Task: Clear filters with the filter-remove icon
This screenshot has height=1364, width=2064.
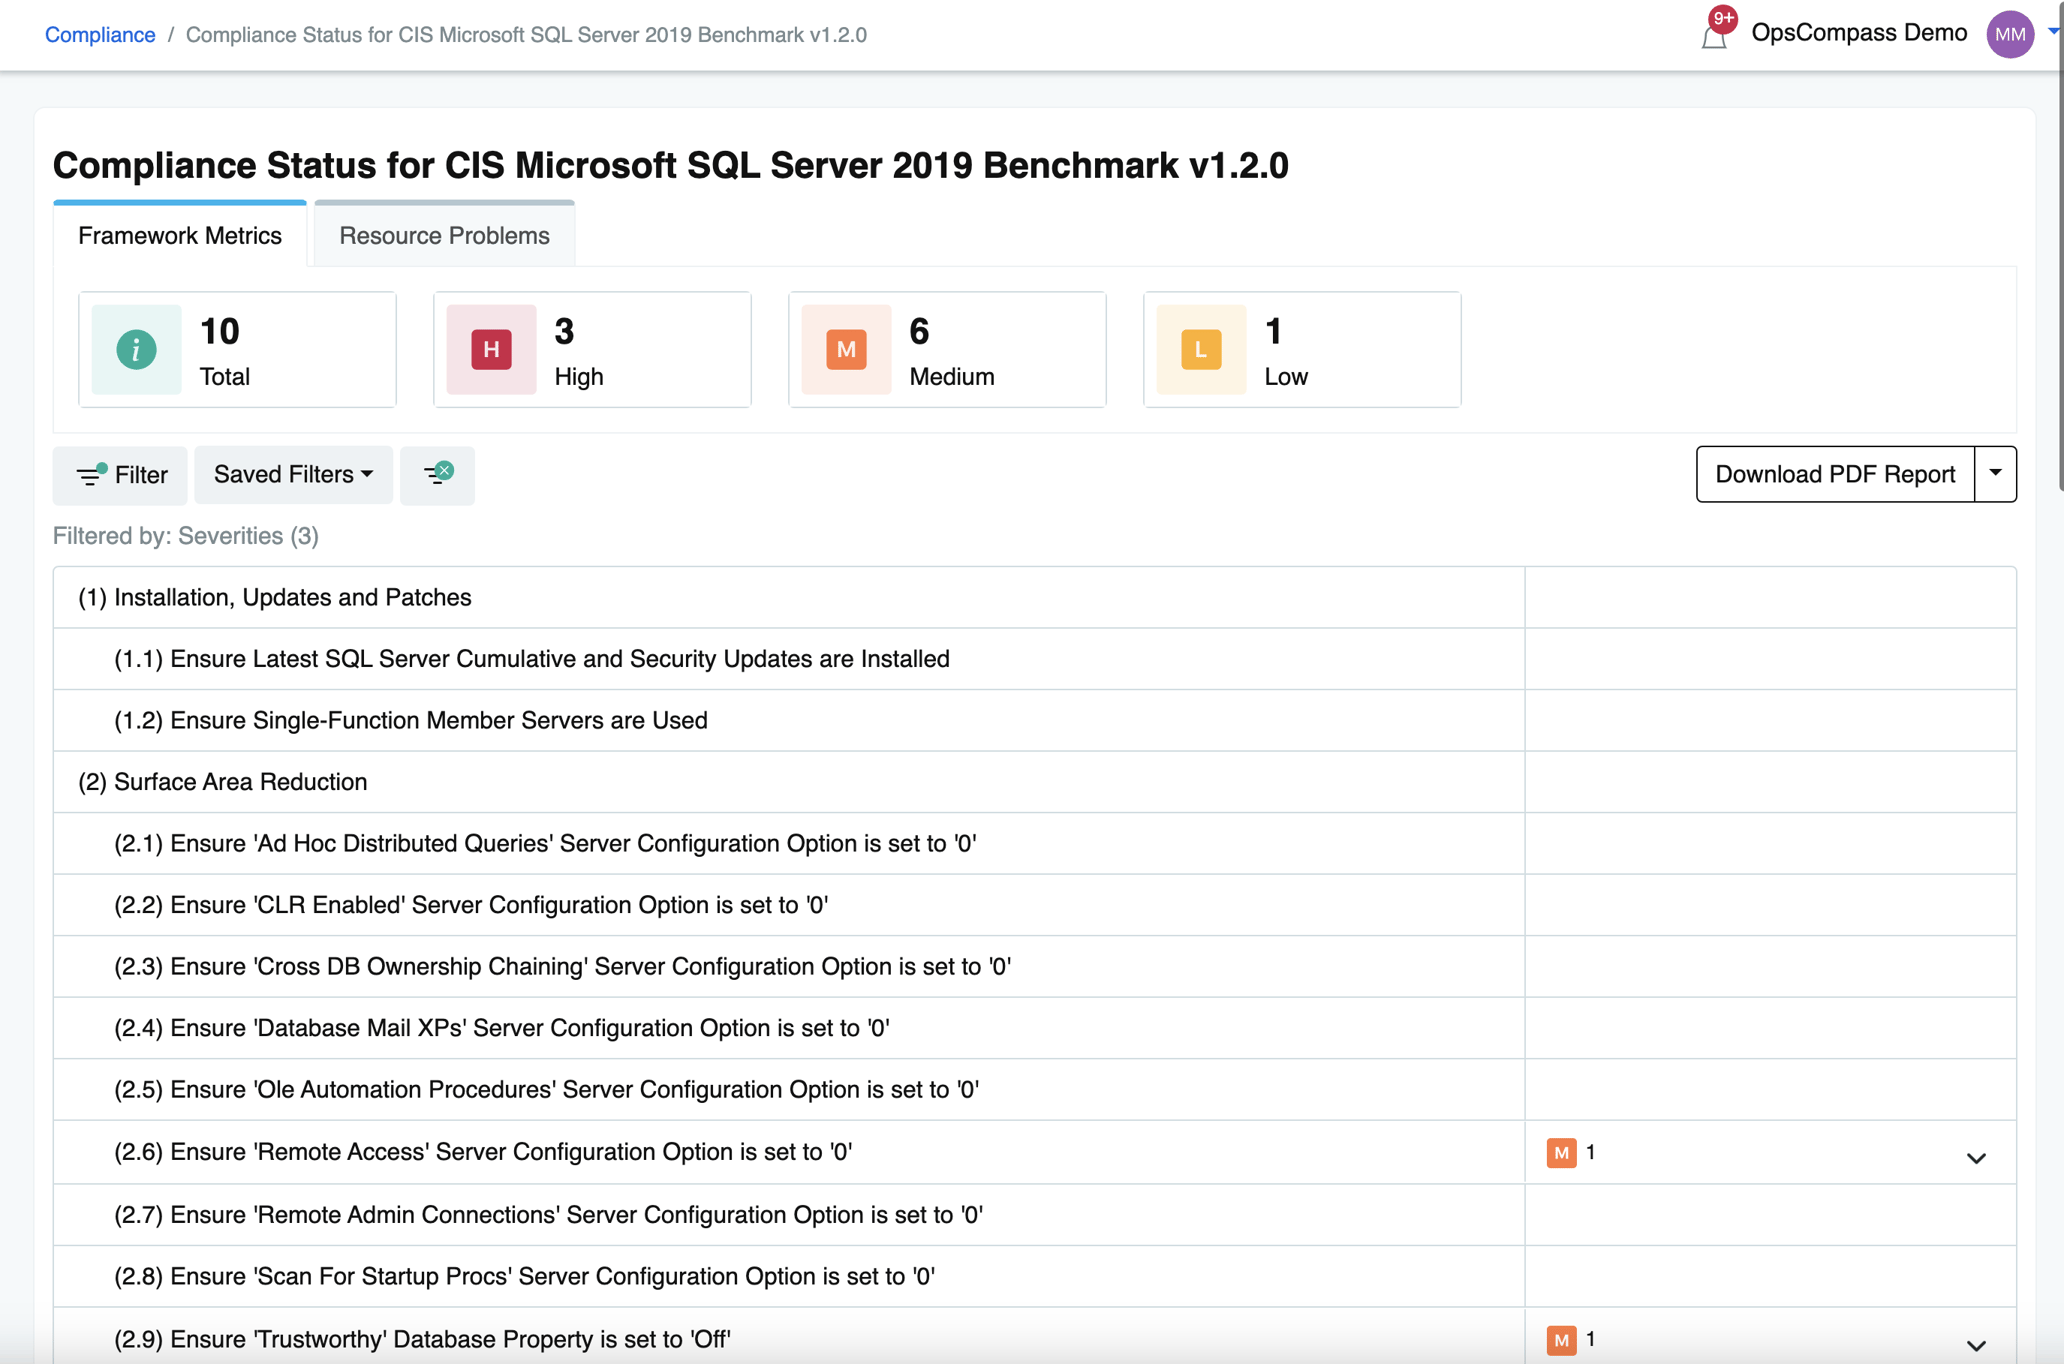Action: point(437,474)
